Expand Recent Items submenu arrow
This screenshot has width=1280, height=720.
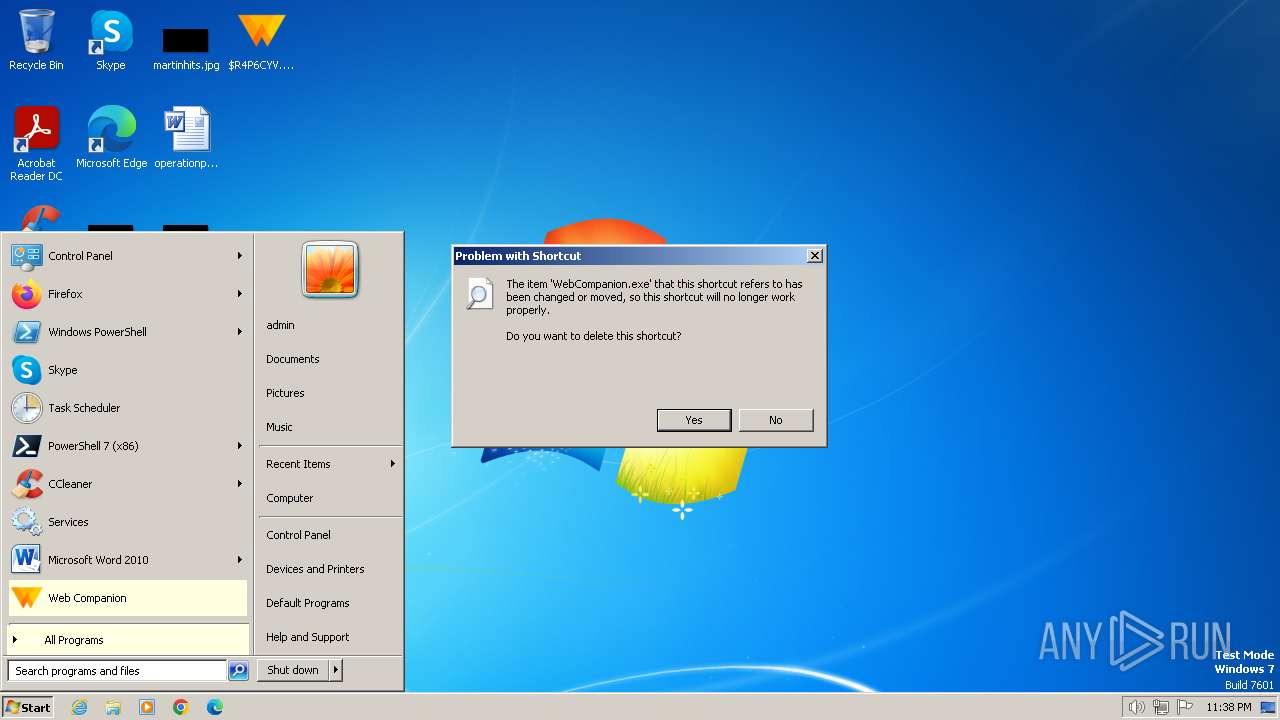393,464
